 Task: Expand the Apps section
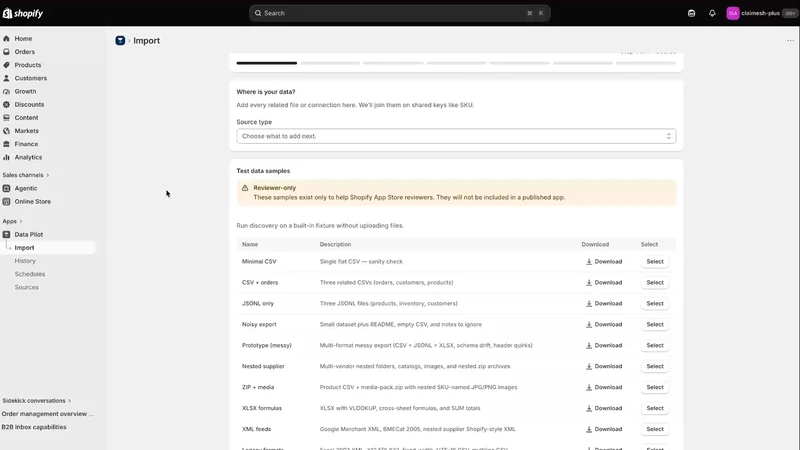pyautogui.click(x=12, y=221)
